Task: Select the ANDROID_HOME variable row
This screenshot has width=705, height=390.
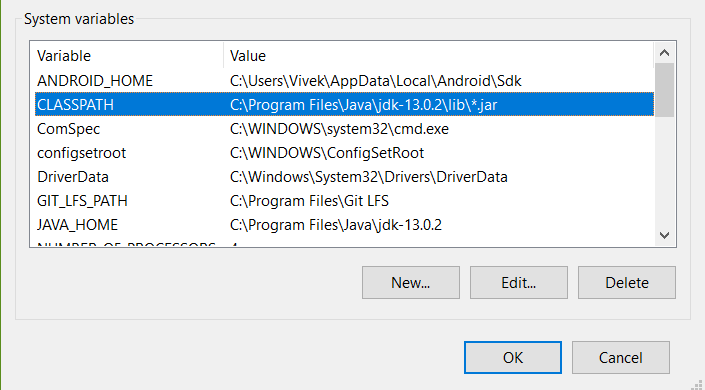Action: click(344, 81)
